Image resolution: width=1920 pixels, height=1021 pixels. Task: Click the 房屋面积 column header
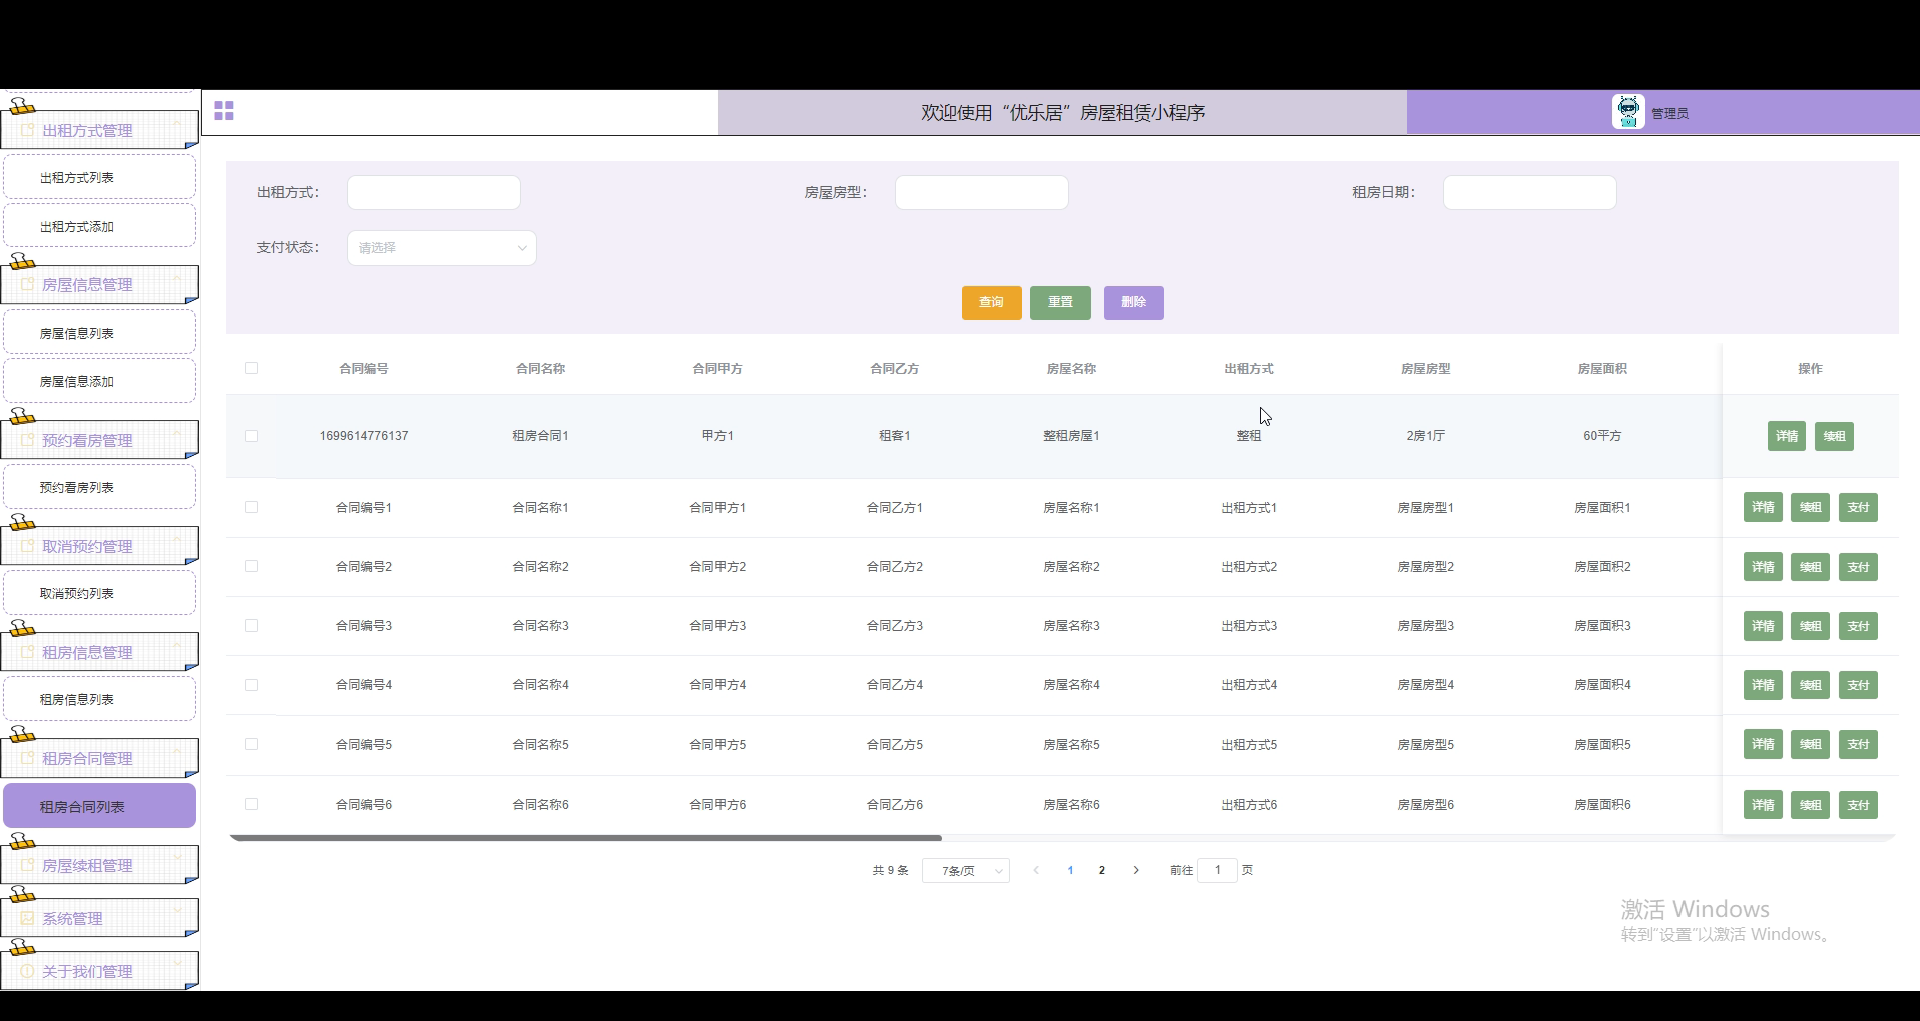1602,368
